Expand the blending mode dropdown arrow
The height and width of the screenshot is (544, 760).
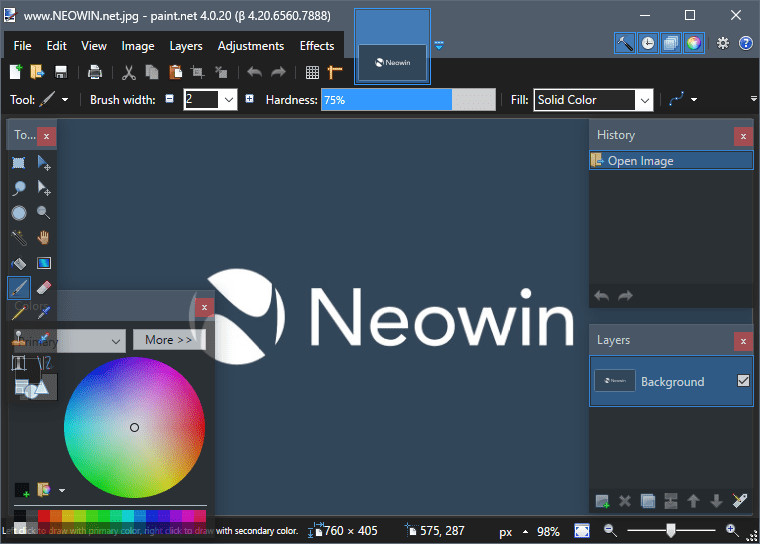[x=694, y=100]
